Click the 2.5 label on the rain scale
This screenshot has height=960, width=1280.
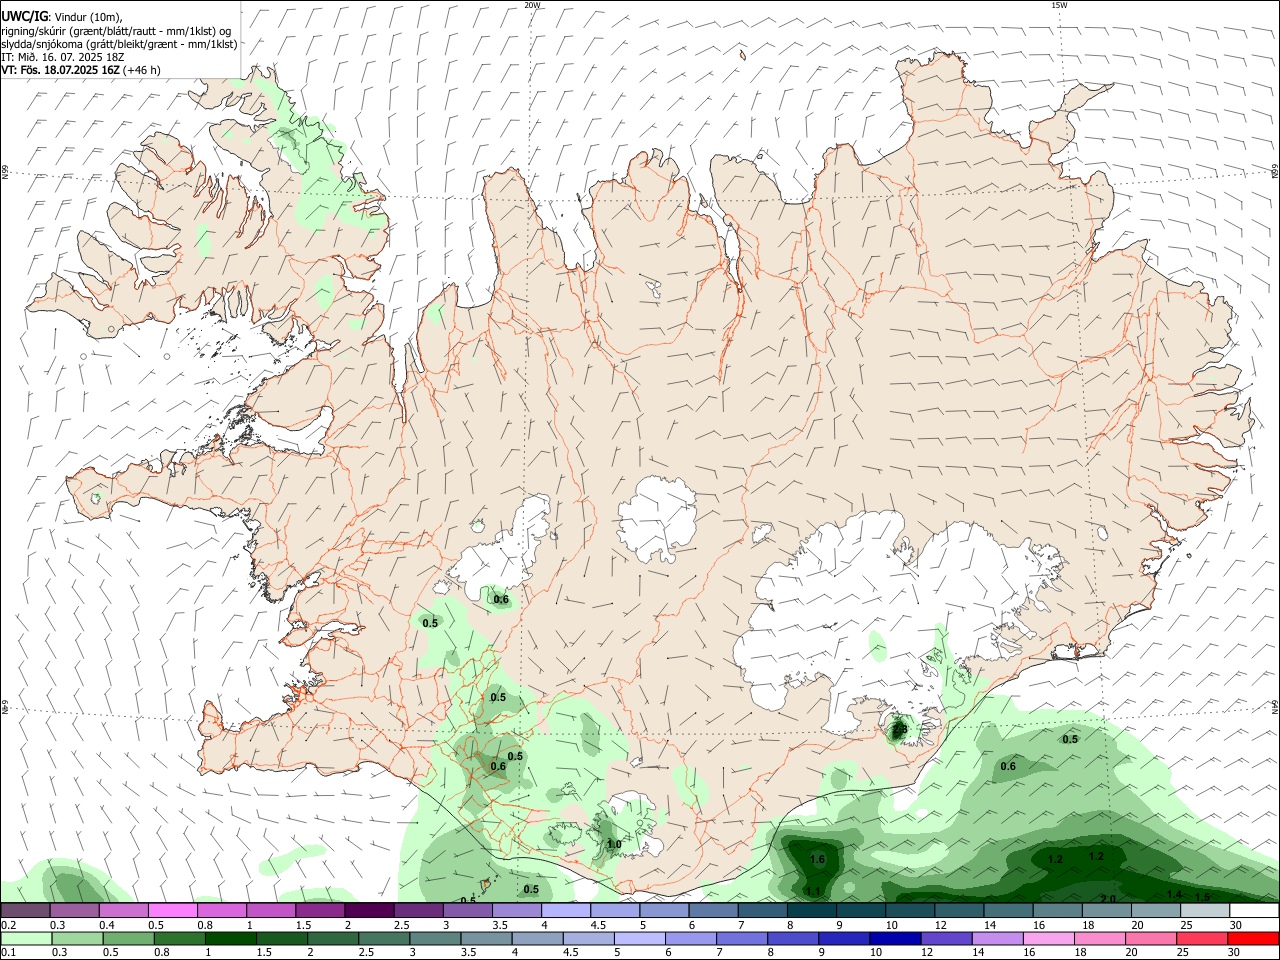coord(366,953)
